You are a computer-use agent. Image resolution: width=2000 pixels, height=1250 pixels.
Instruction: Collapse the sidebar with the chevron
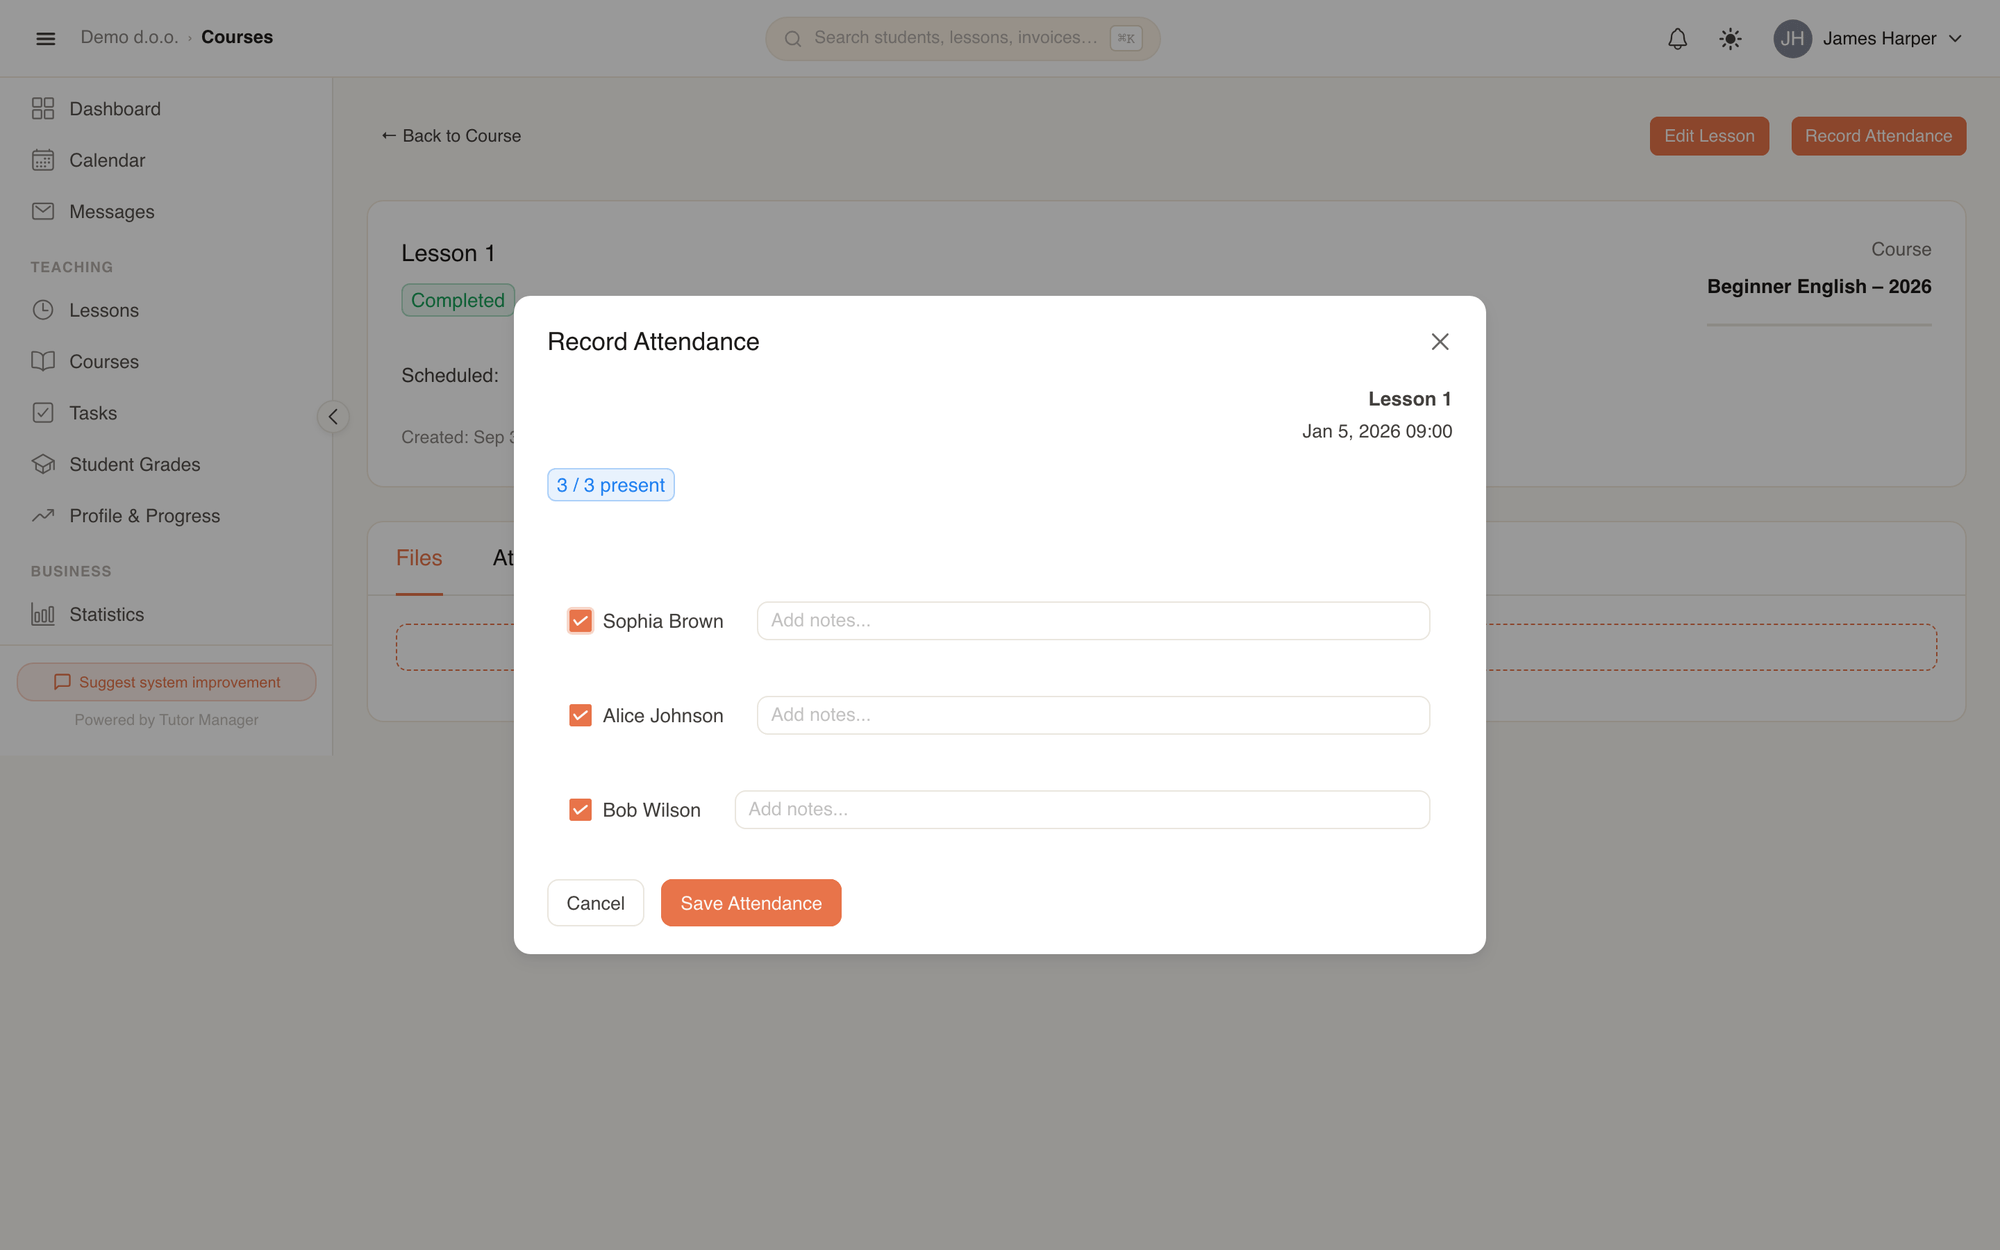point(333,416)
